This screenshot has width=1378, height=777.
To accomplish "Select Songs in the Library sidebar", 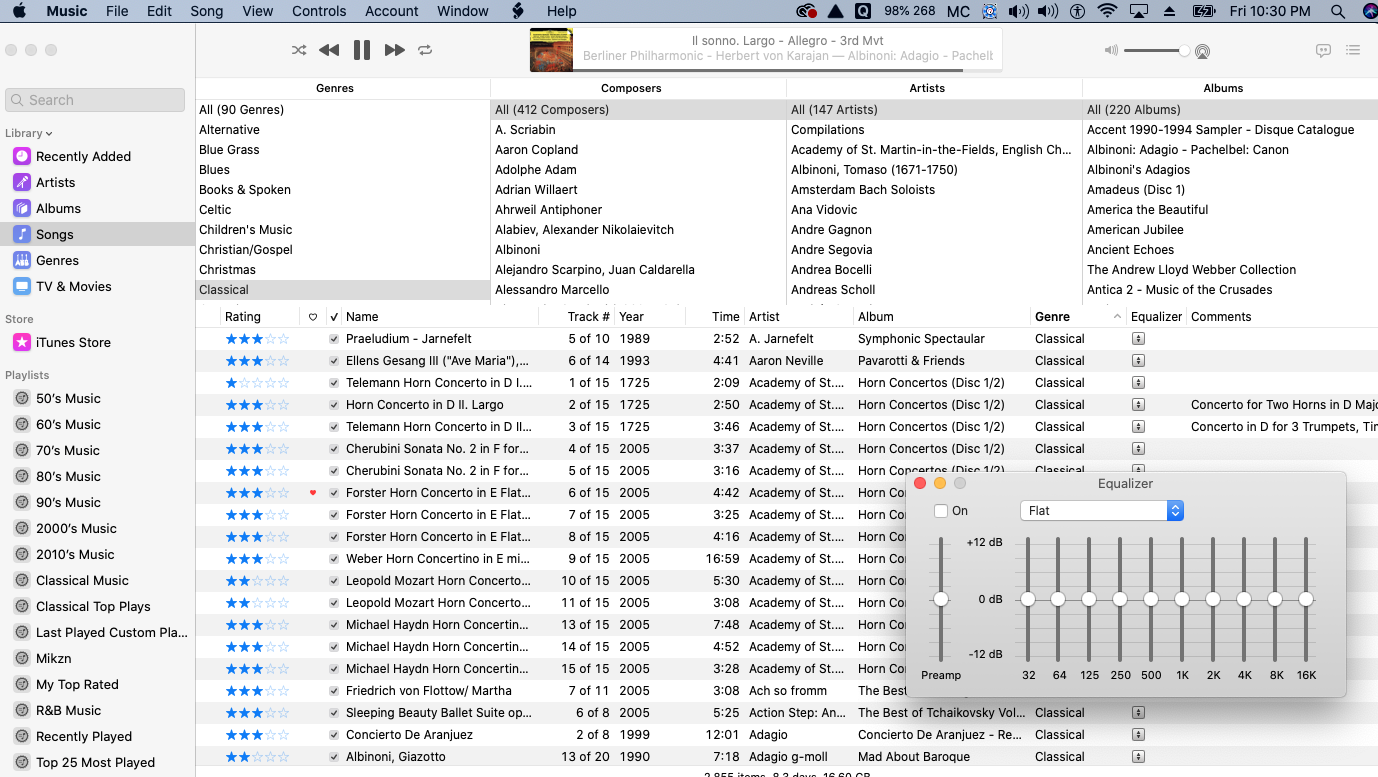I will coord(96,234).
